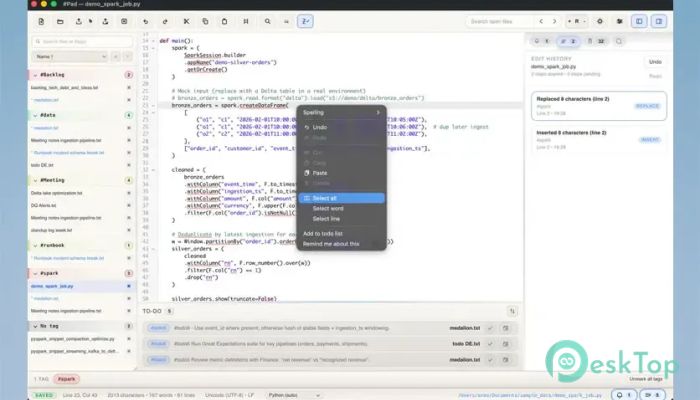700x400 pixels.
Task: Click the #spark tag pill
Action: [x=67, y=379]
